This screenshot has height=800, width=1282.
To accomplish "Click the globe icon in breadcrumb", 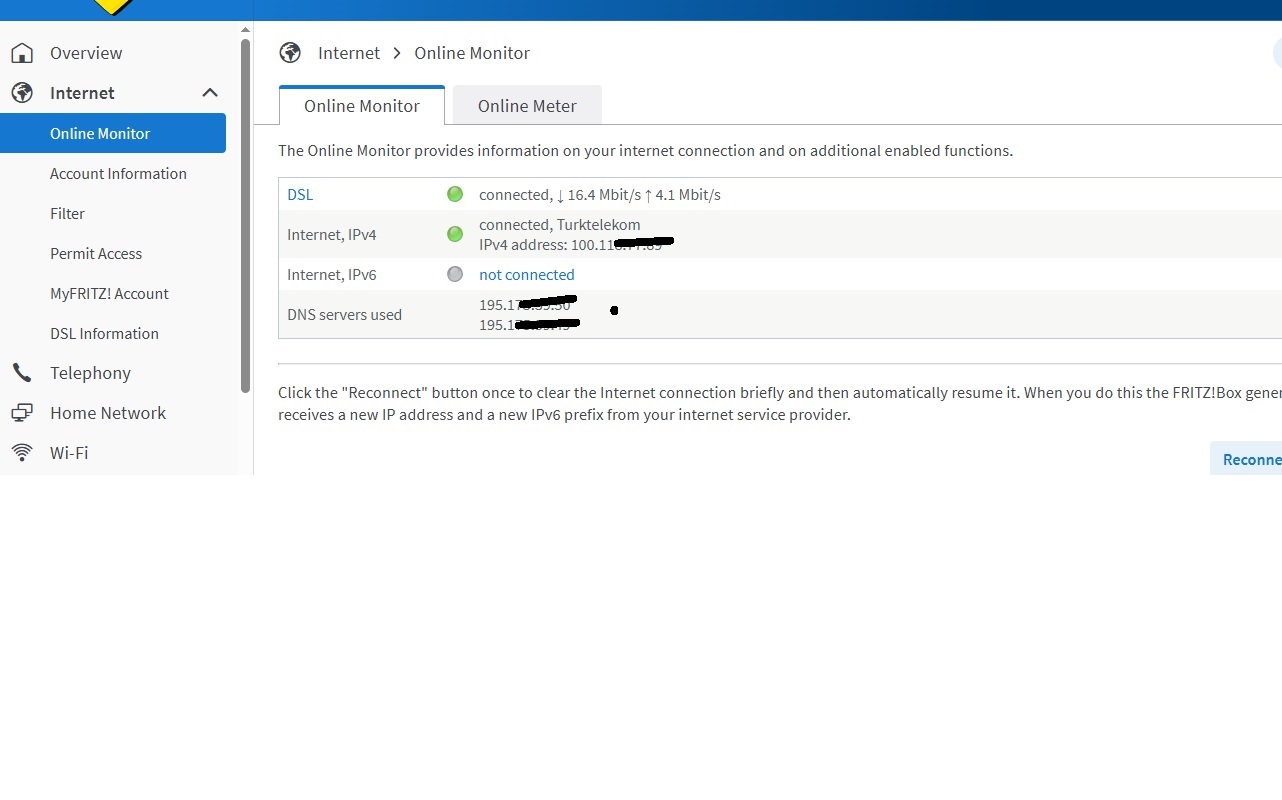I will 290,53.
